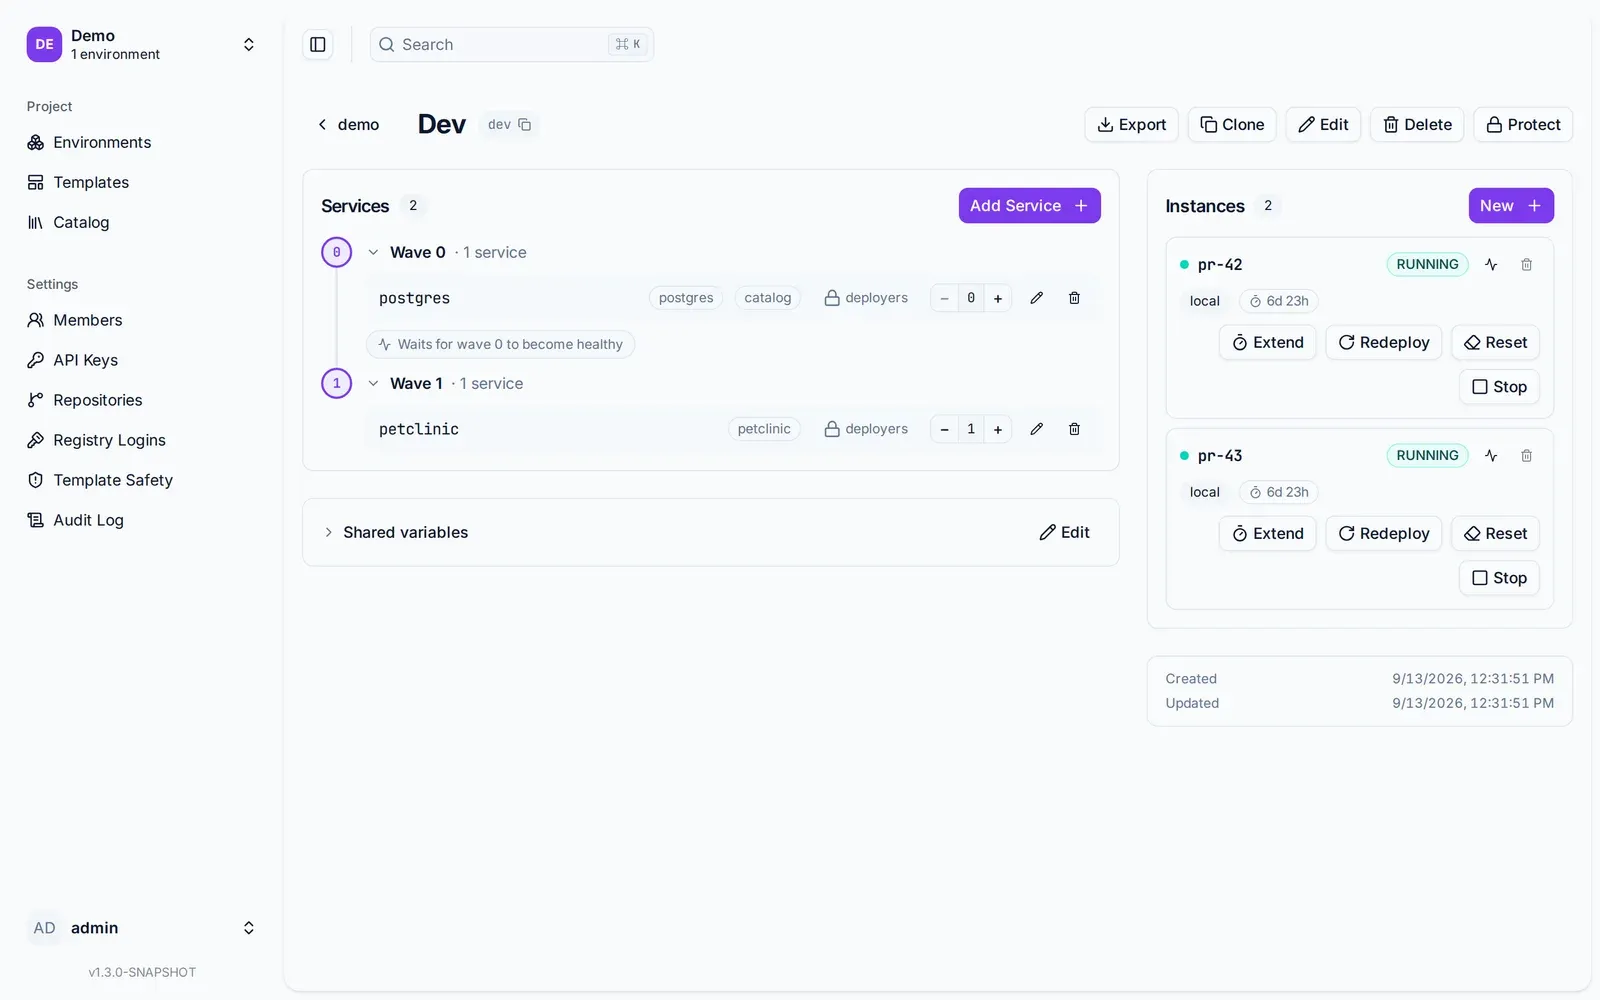Create a New instance

pos(1511,206)
